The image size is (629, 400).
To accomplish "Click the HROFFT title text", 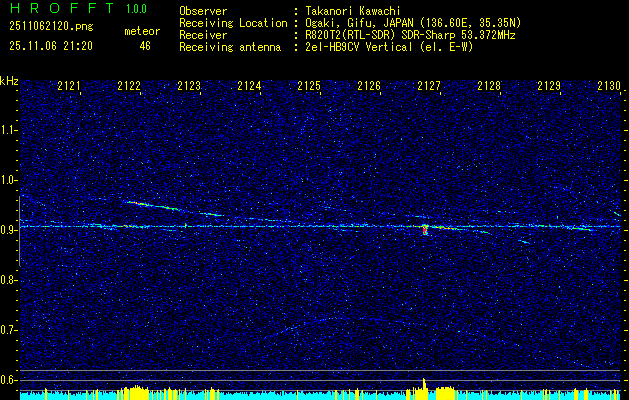I will pos(62,8).
